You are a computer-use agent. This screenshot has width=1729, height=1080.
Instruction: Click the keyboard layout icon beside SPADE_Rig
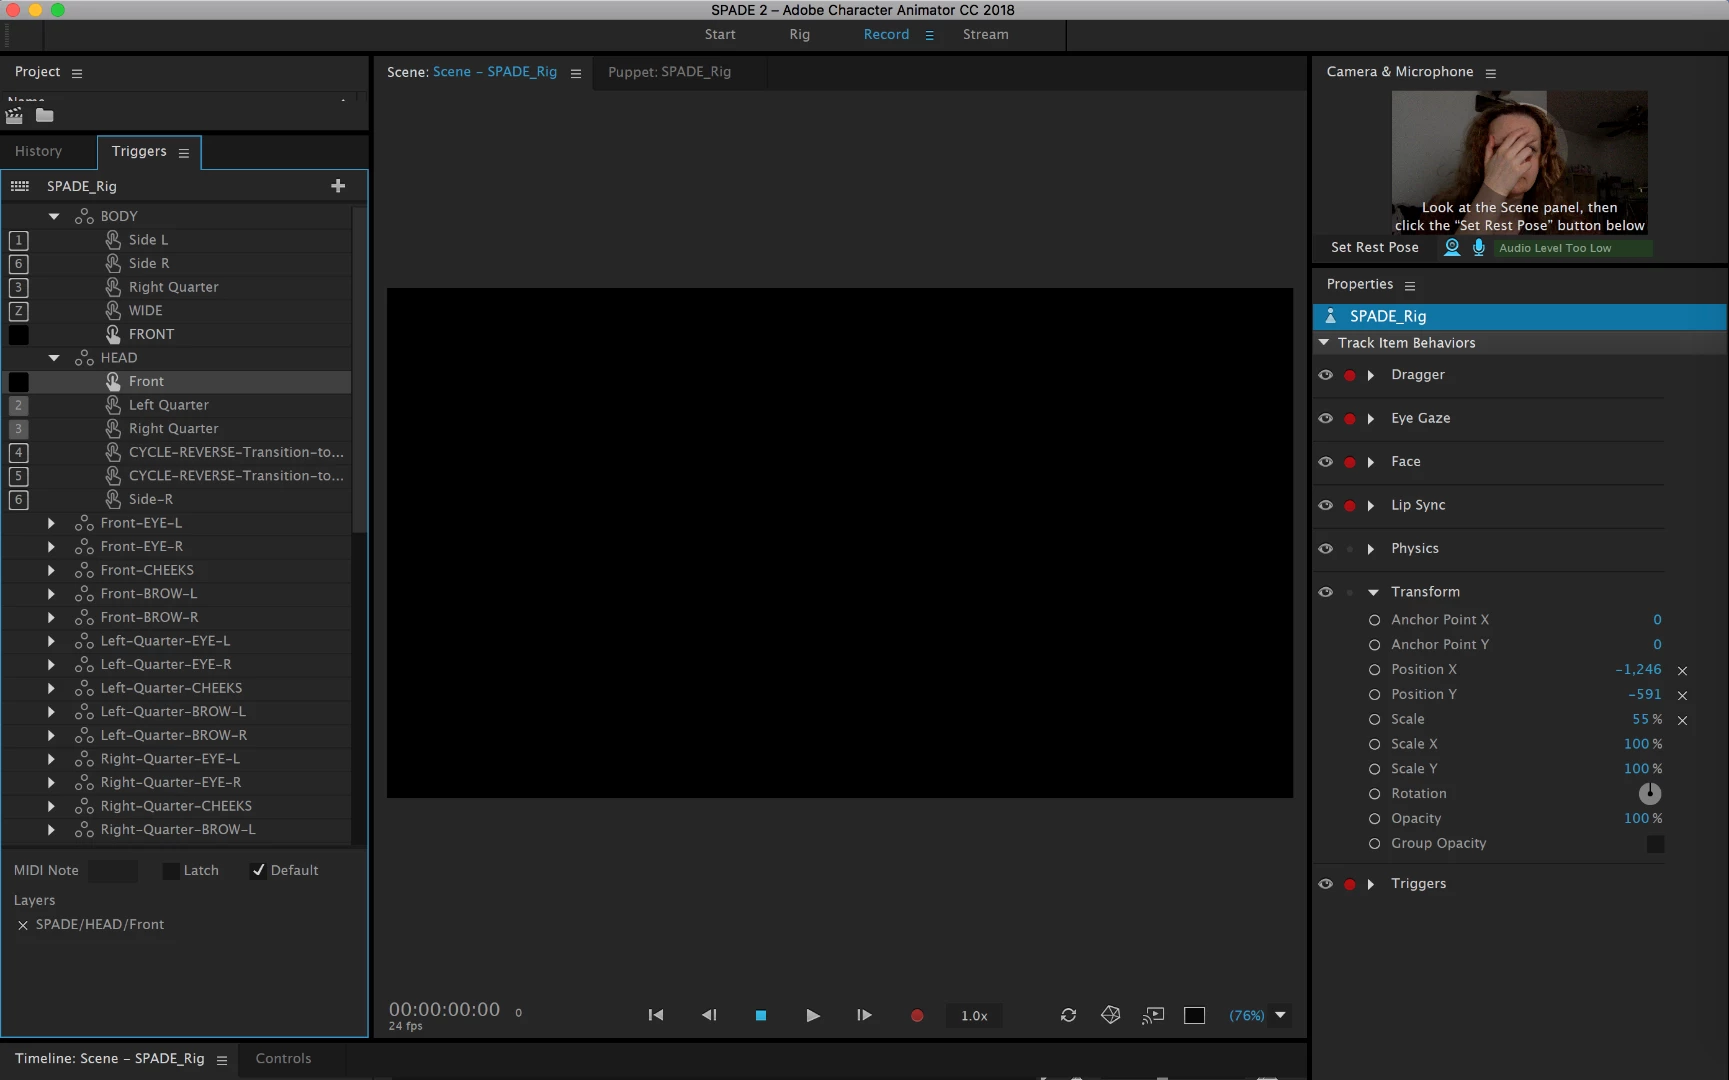[x=20, y=186]
